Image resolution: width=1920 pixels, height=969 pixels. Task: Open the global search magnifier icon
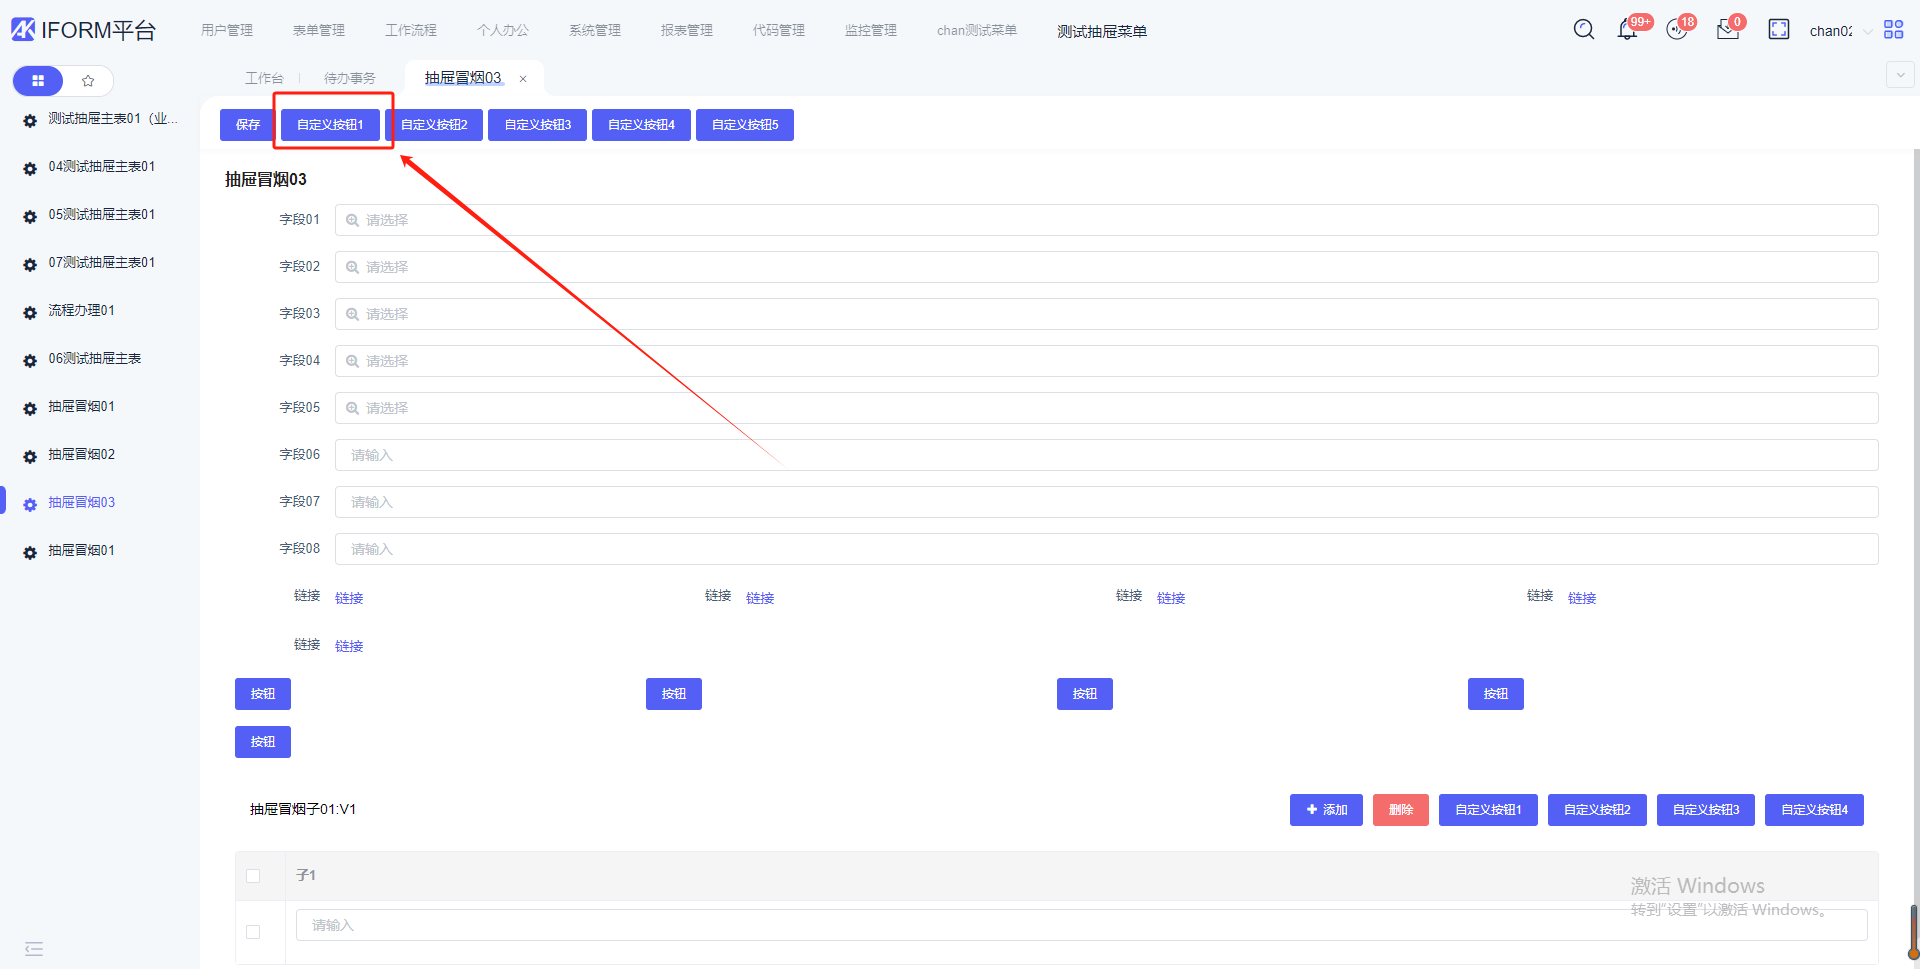pos(1583,30)
